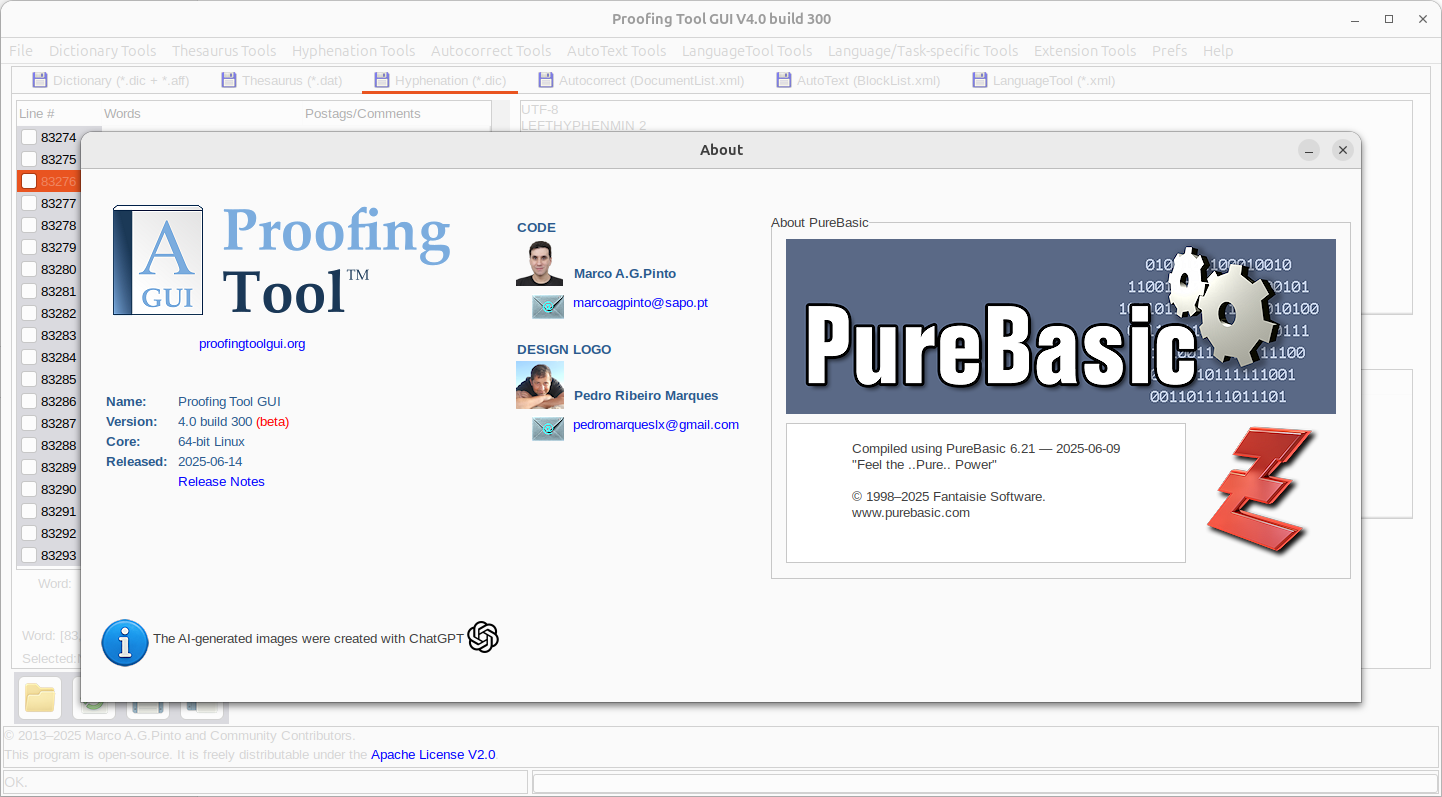This screenshot has width=1442, height=797.
Task: Tick the checkbox for line 83275
Action: 29,159
